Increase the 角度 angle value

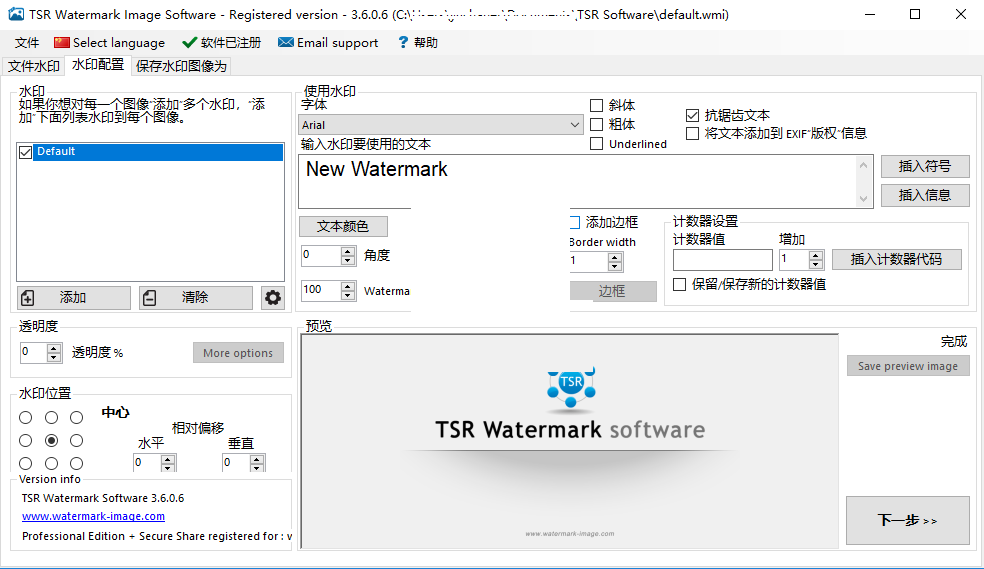click(x=348, y=251)
